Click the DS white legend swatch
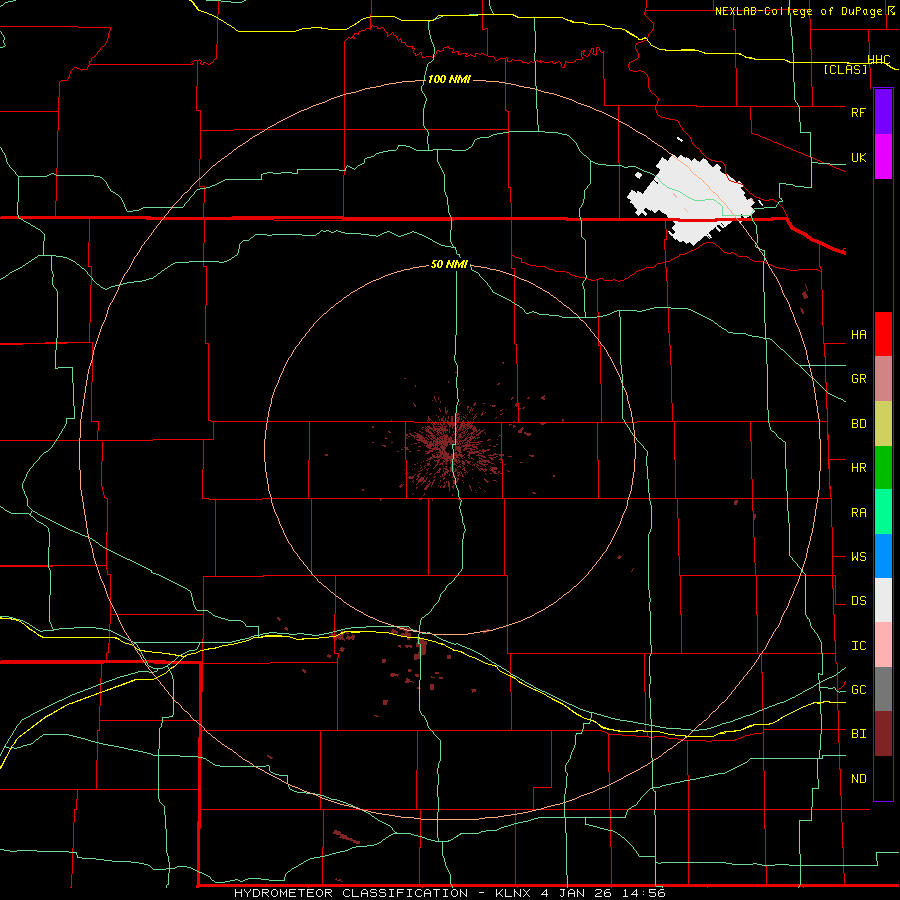This screenshot has height=900, width=900. coord(883,600)
